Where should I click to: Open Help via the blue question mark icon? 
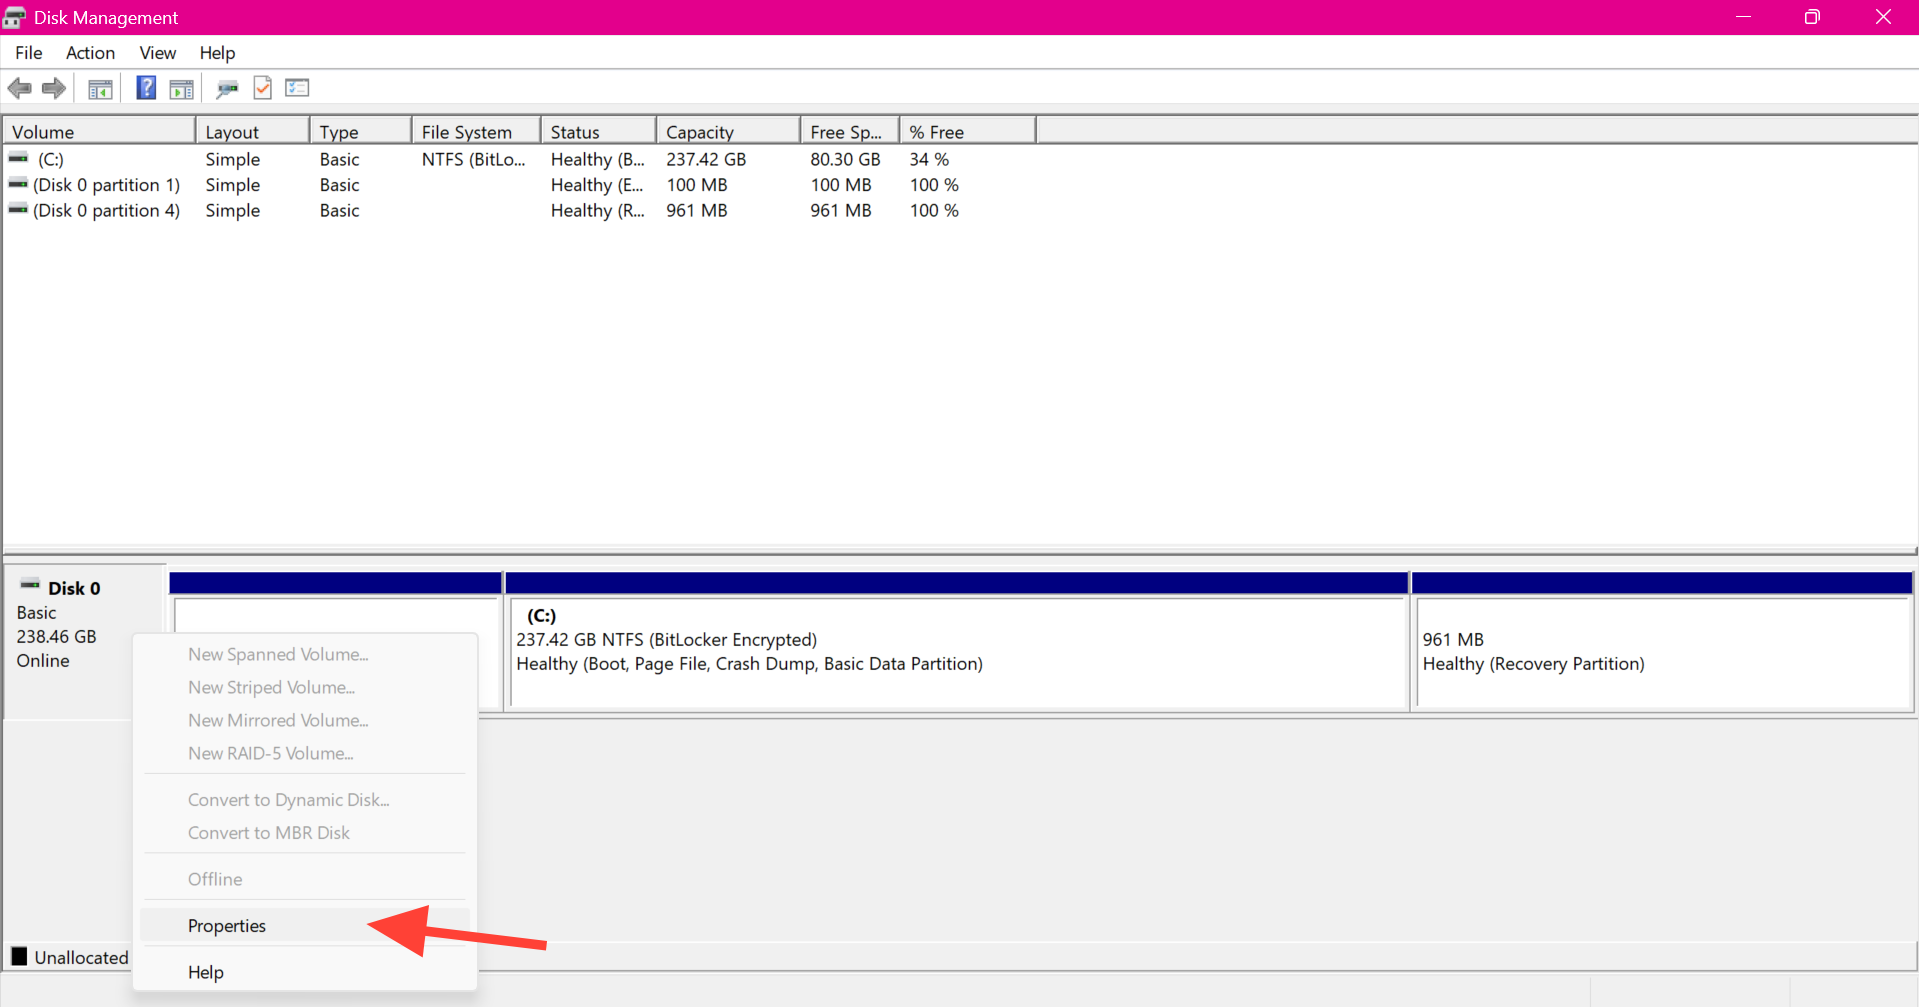pyautogui.click(x=146, y=88)
